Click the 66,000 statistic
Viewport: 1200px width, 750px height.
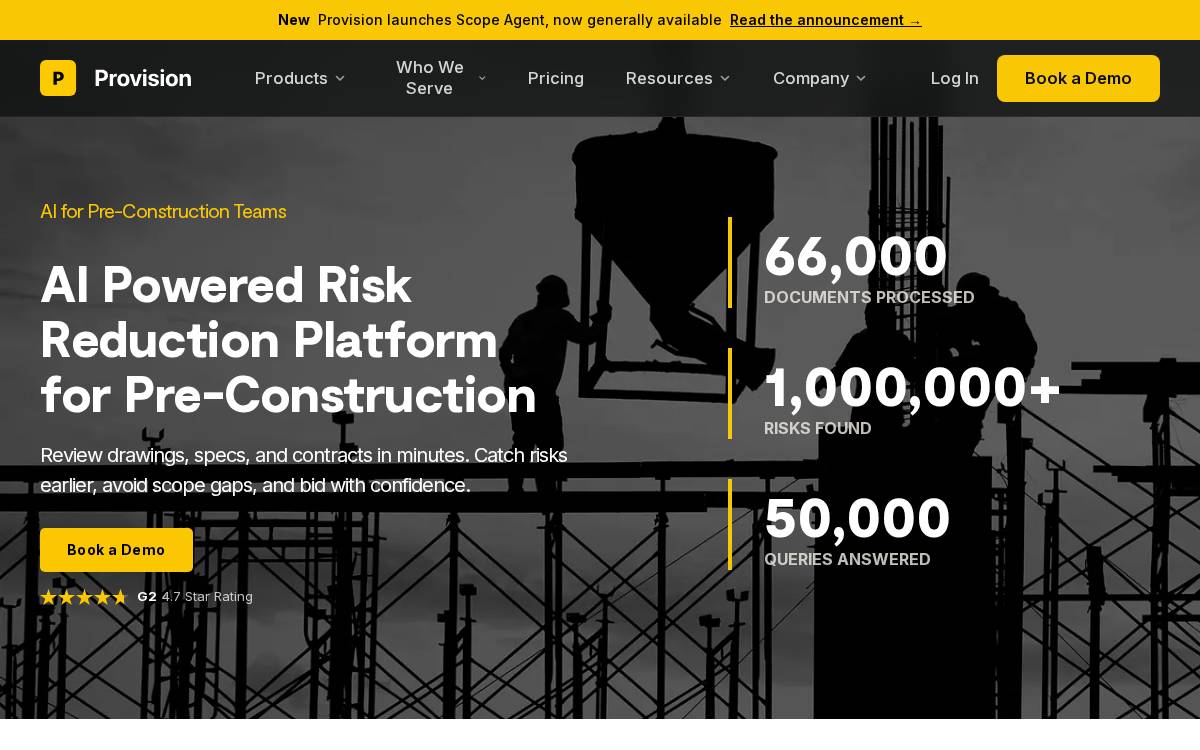tap(856, 256)
